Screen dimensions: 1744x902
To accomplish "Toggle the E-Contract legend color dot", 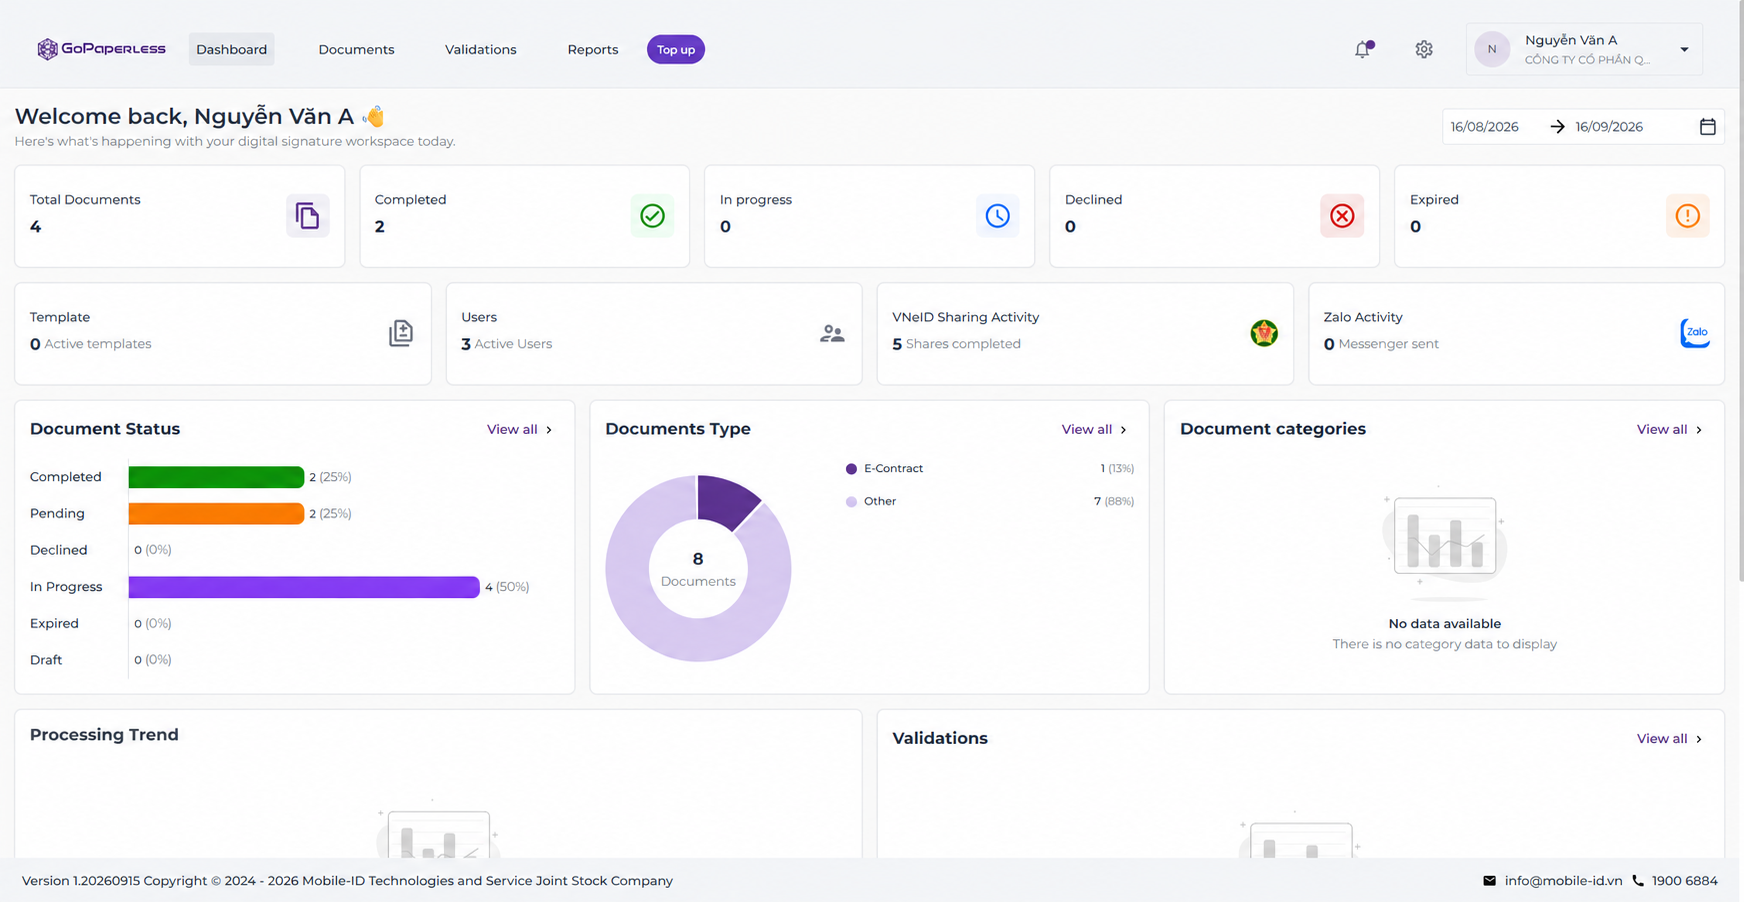I will [x=851, y=469].
